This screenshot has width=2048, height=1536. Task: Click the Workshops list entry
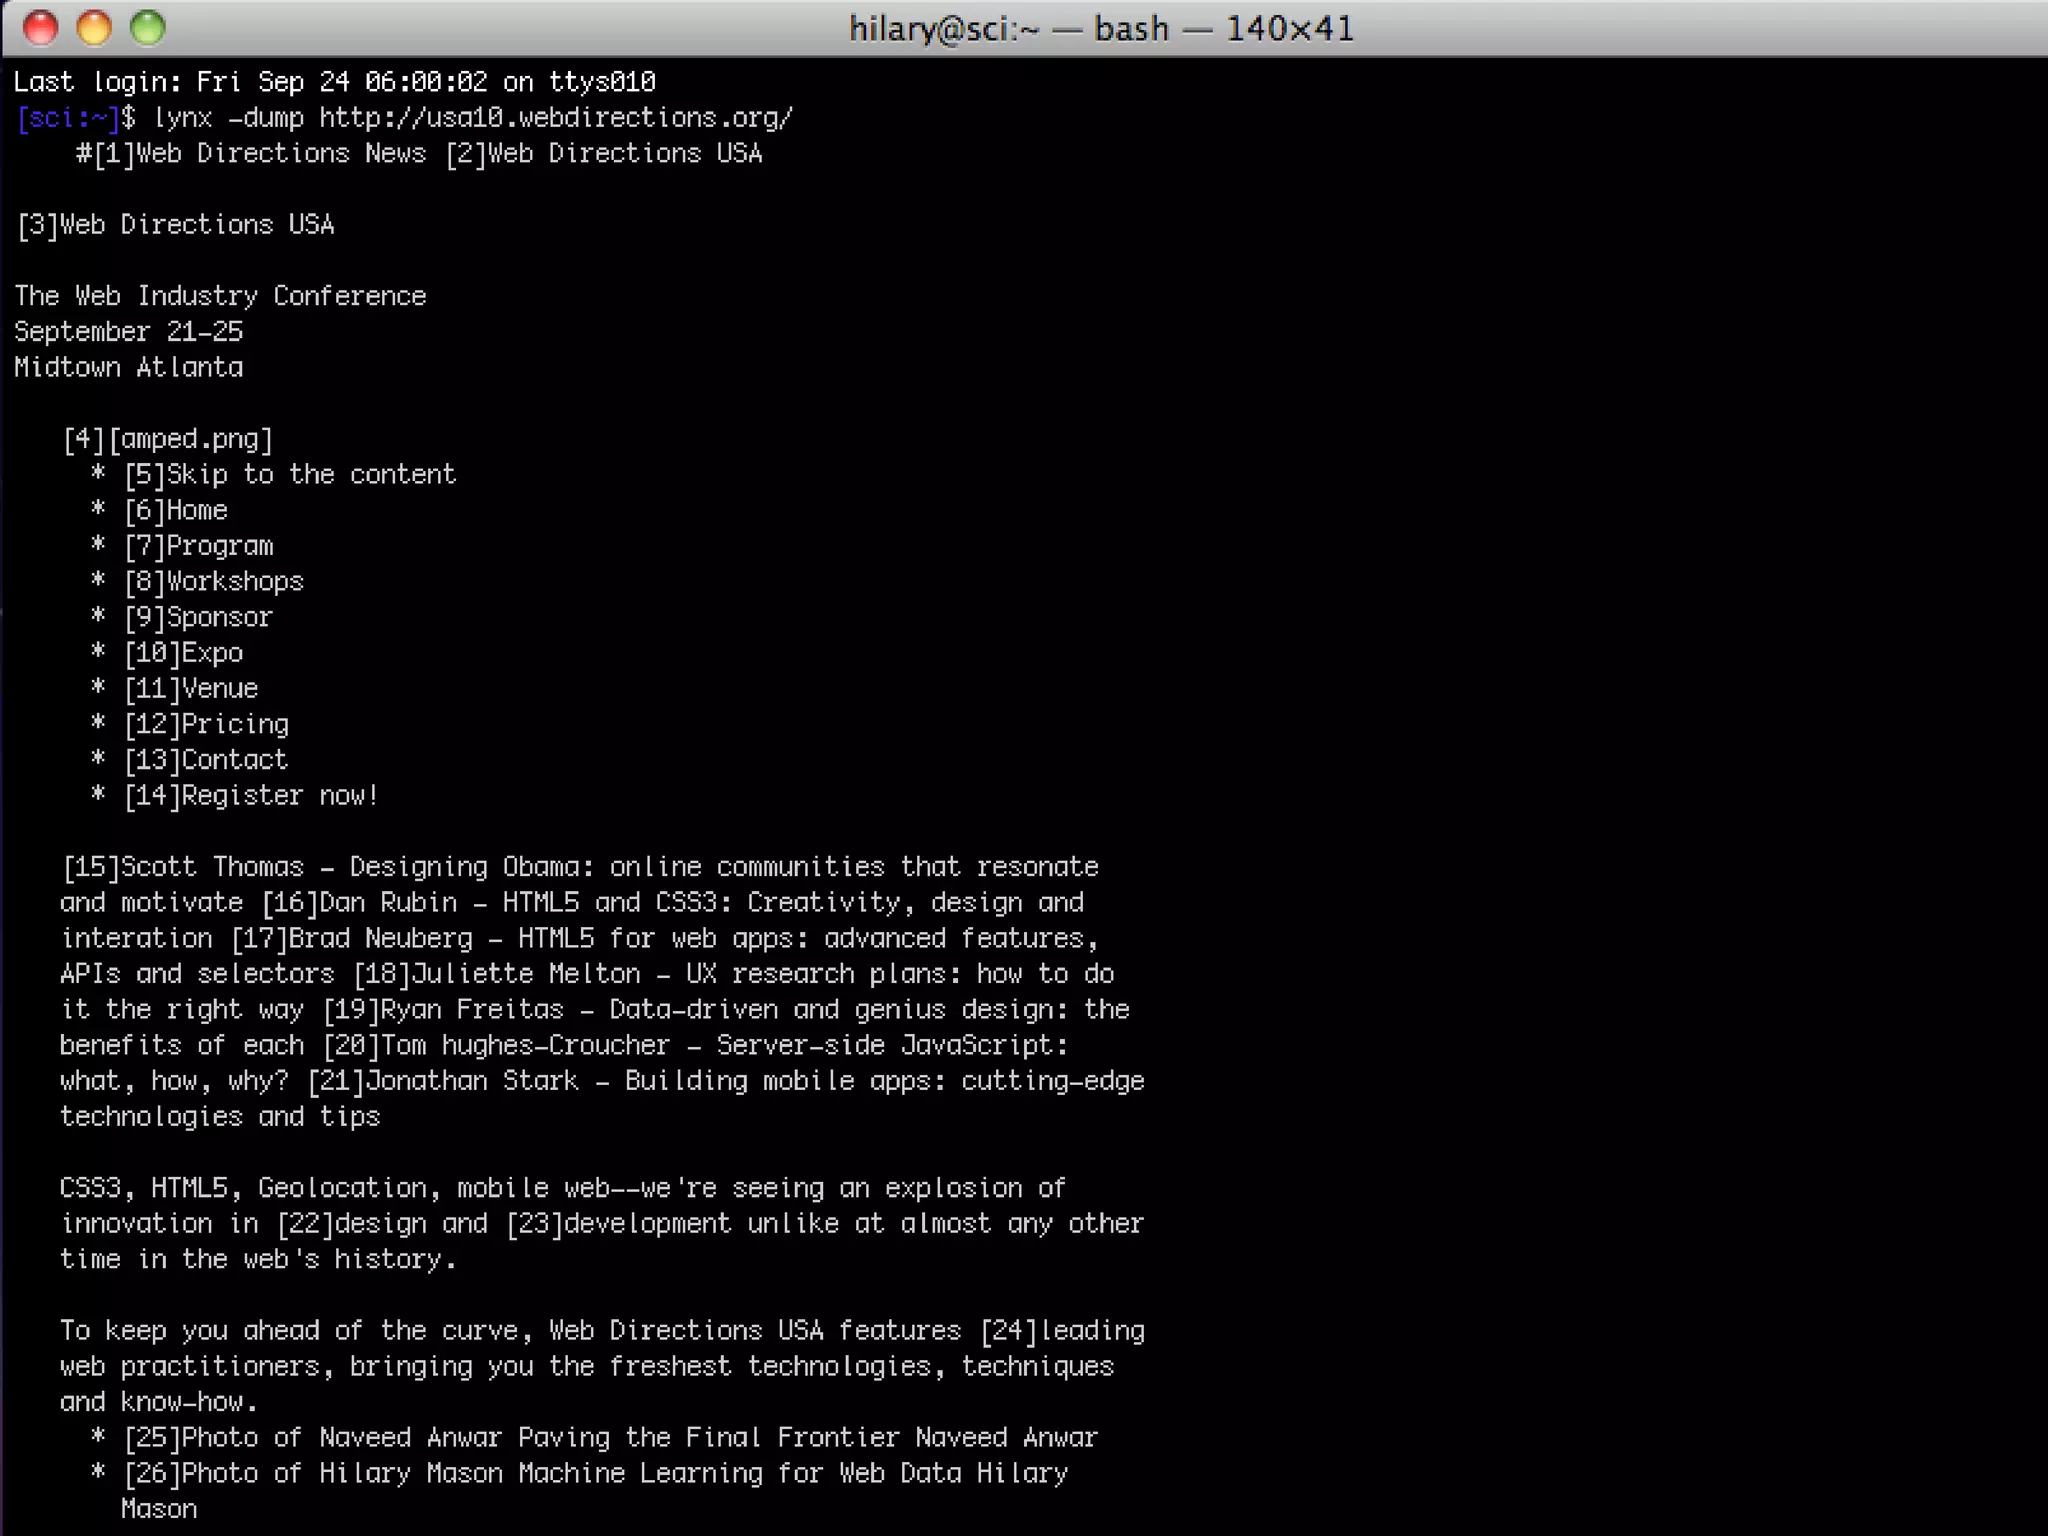tap(234, 582)
